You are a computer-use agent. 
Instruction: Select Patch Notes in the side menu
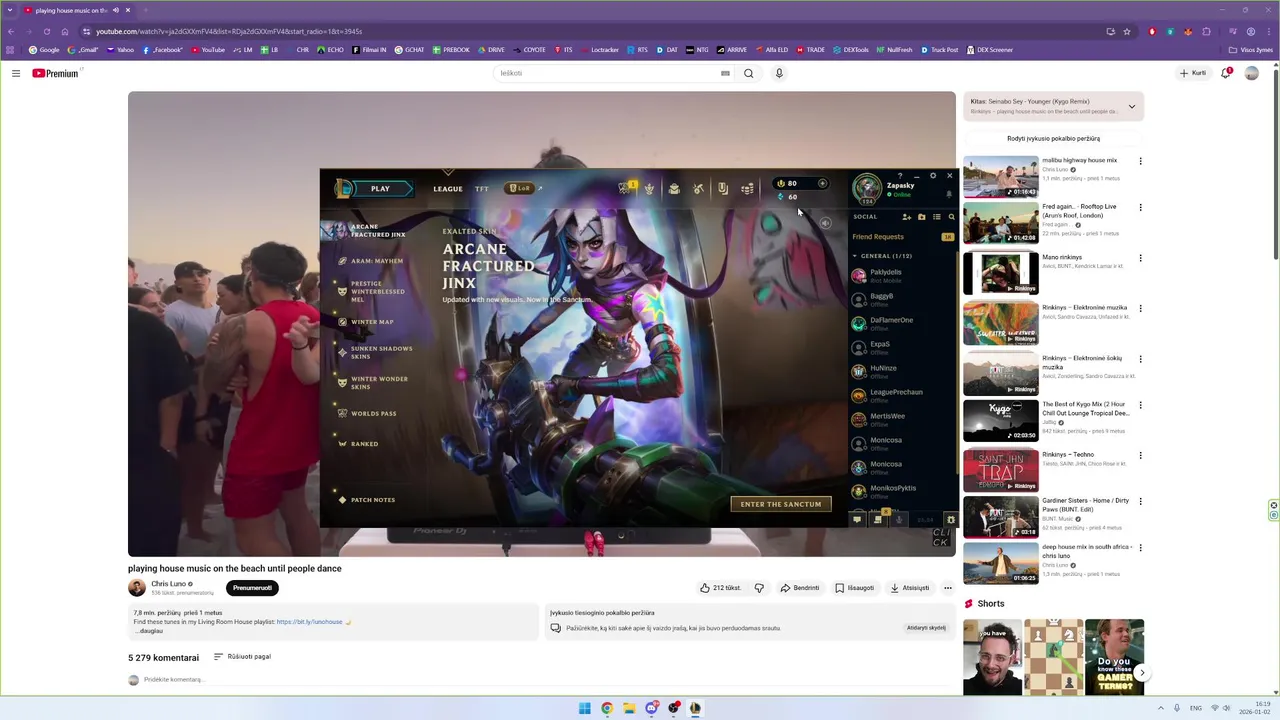pyautogui.click(x=372, y=500)
